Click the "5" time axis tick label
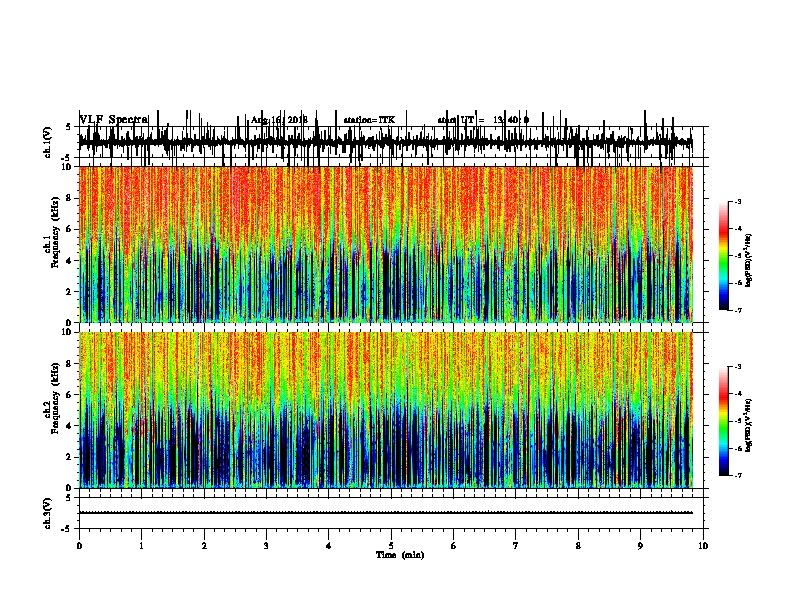 391,545
